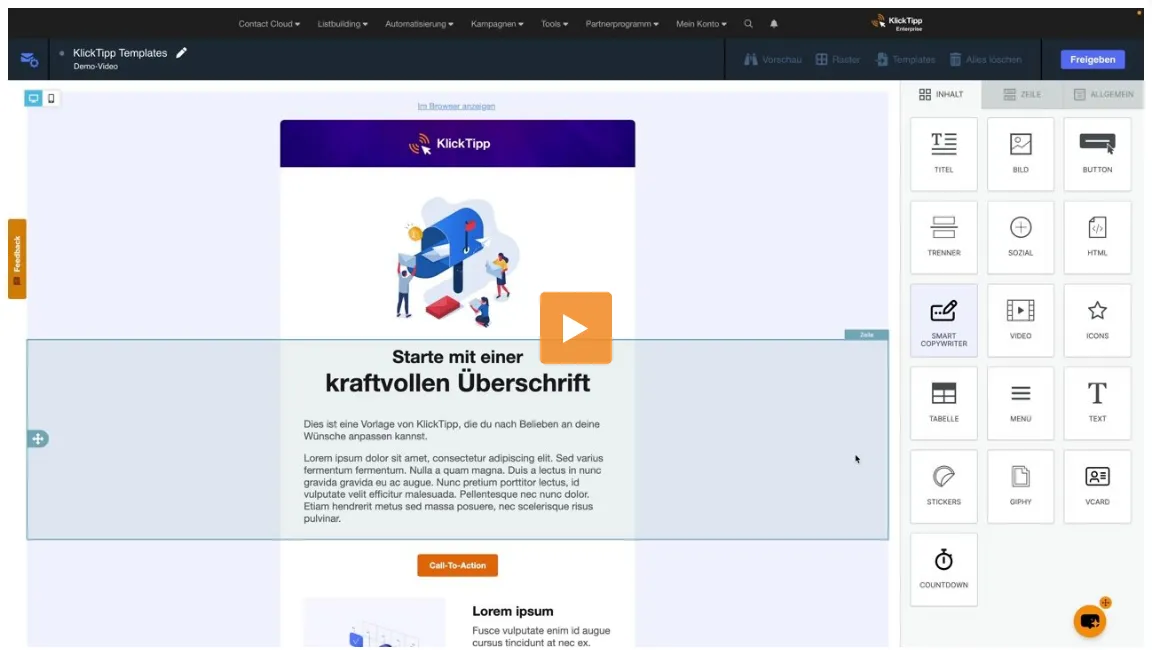Image resolution: width=1152 pixels, height=650 pixels.
Task: Expand the Mein Konto menu
Action: [701, 24]
